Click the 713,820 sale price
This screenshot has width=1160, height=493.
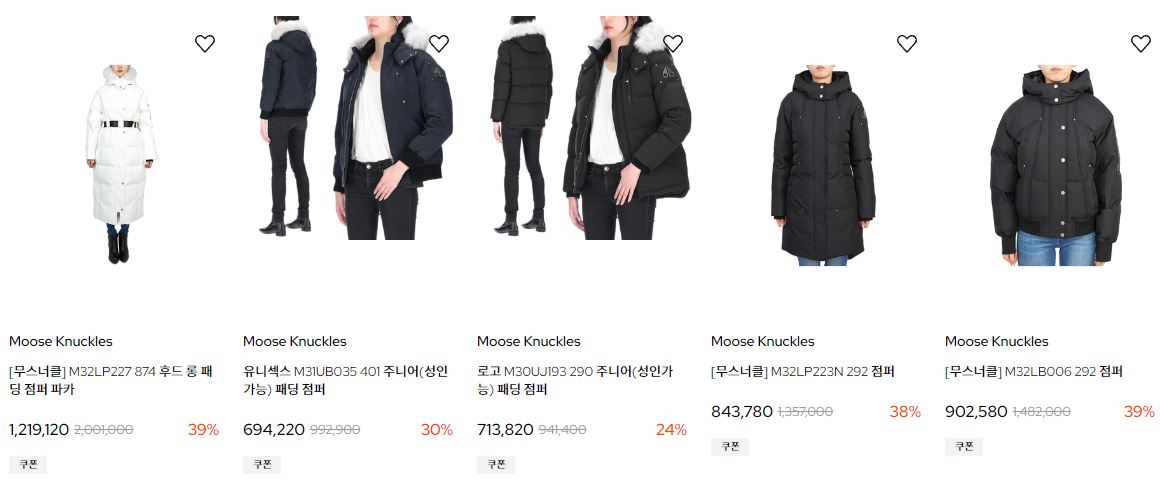[505, 429]
